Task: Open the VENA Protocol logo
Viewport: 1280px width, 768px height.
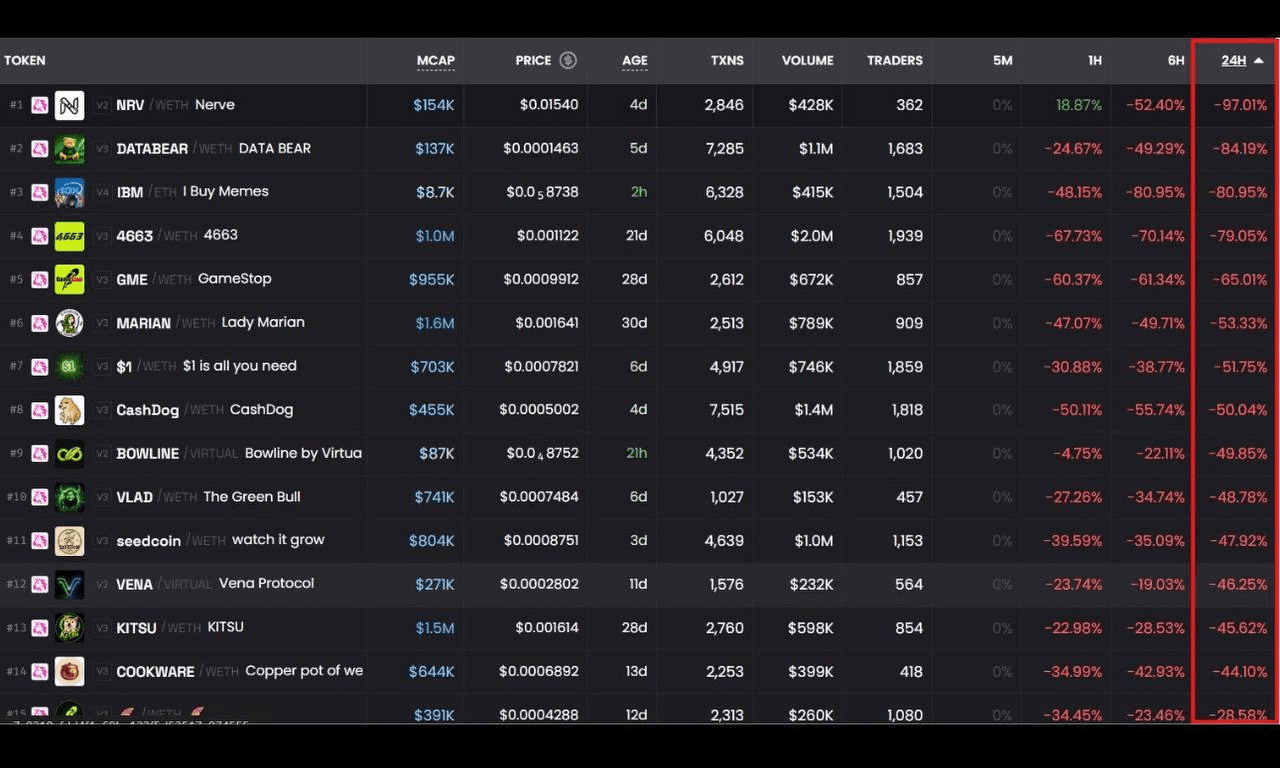Action: point(69,584)
